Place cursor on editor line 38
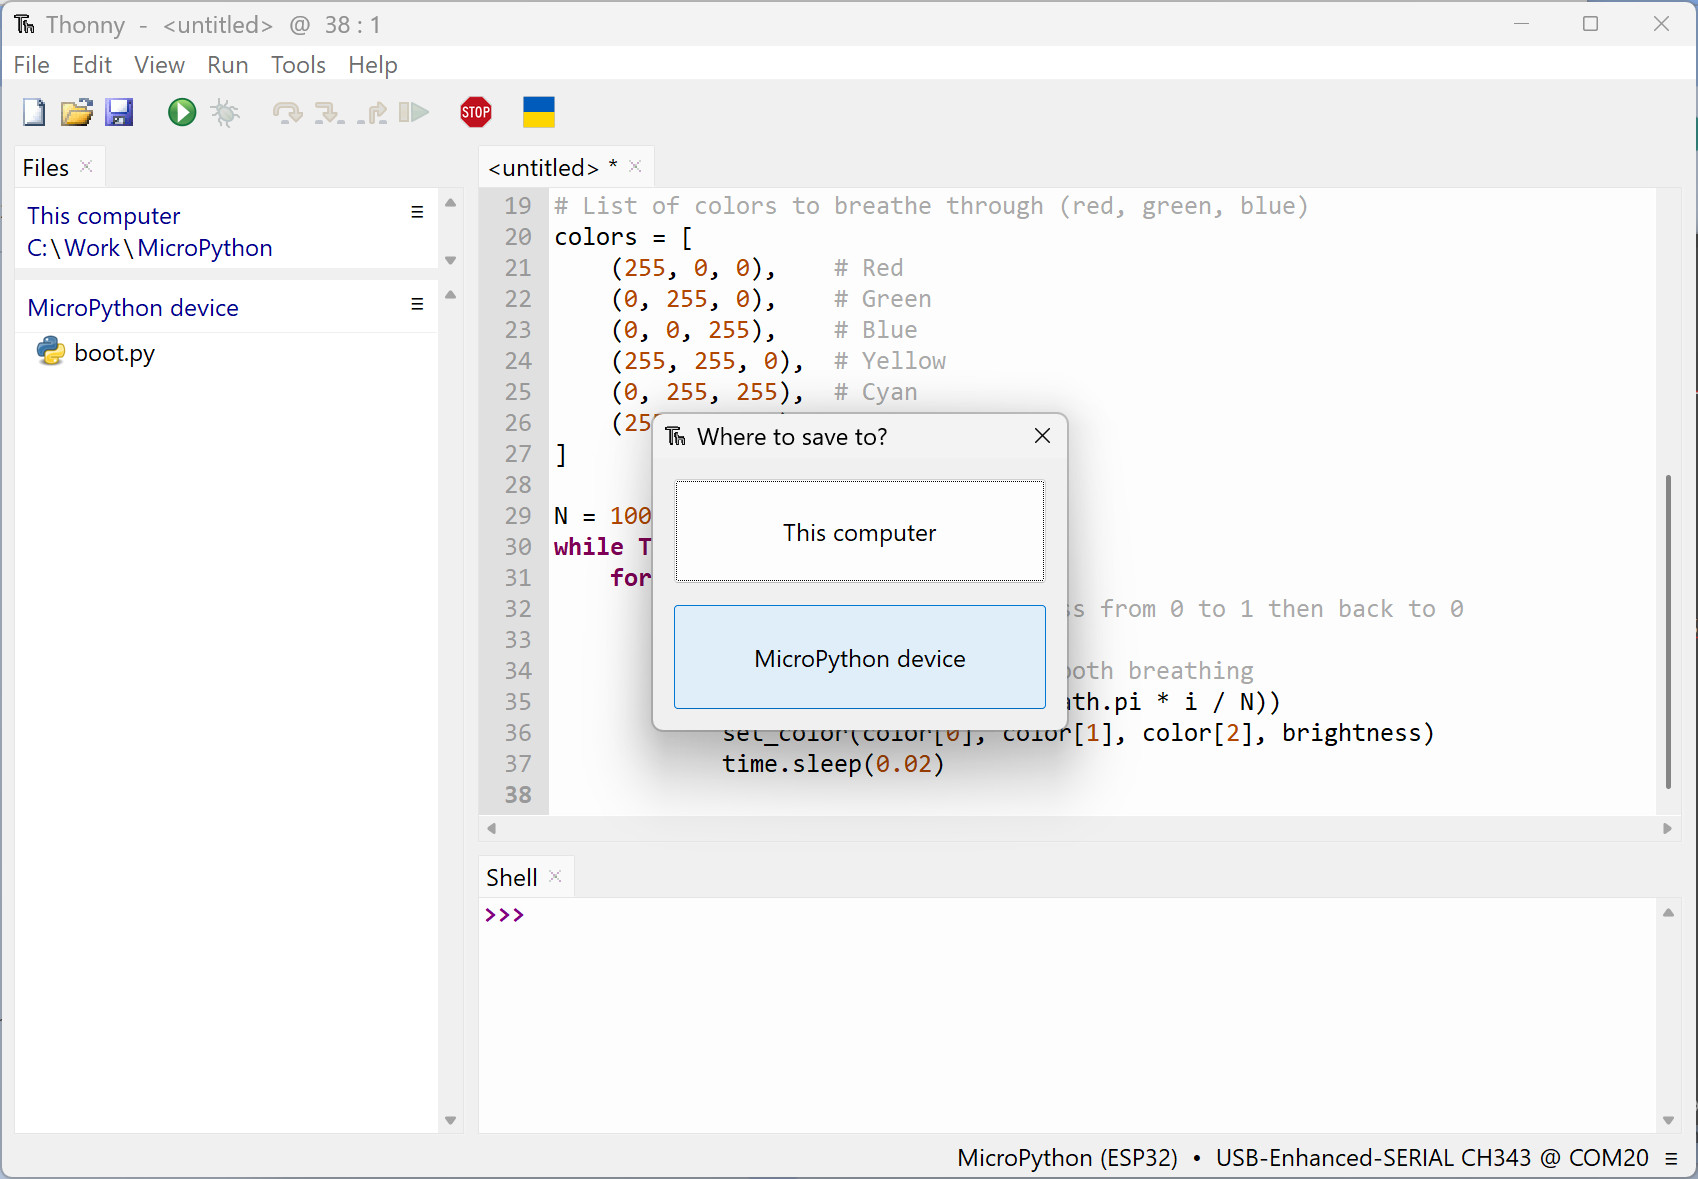1698x1179 pixels. point(1100,795)
